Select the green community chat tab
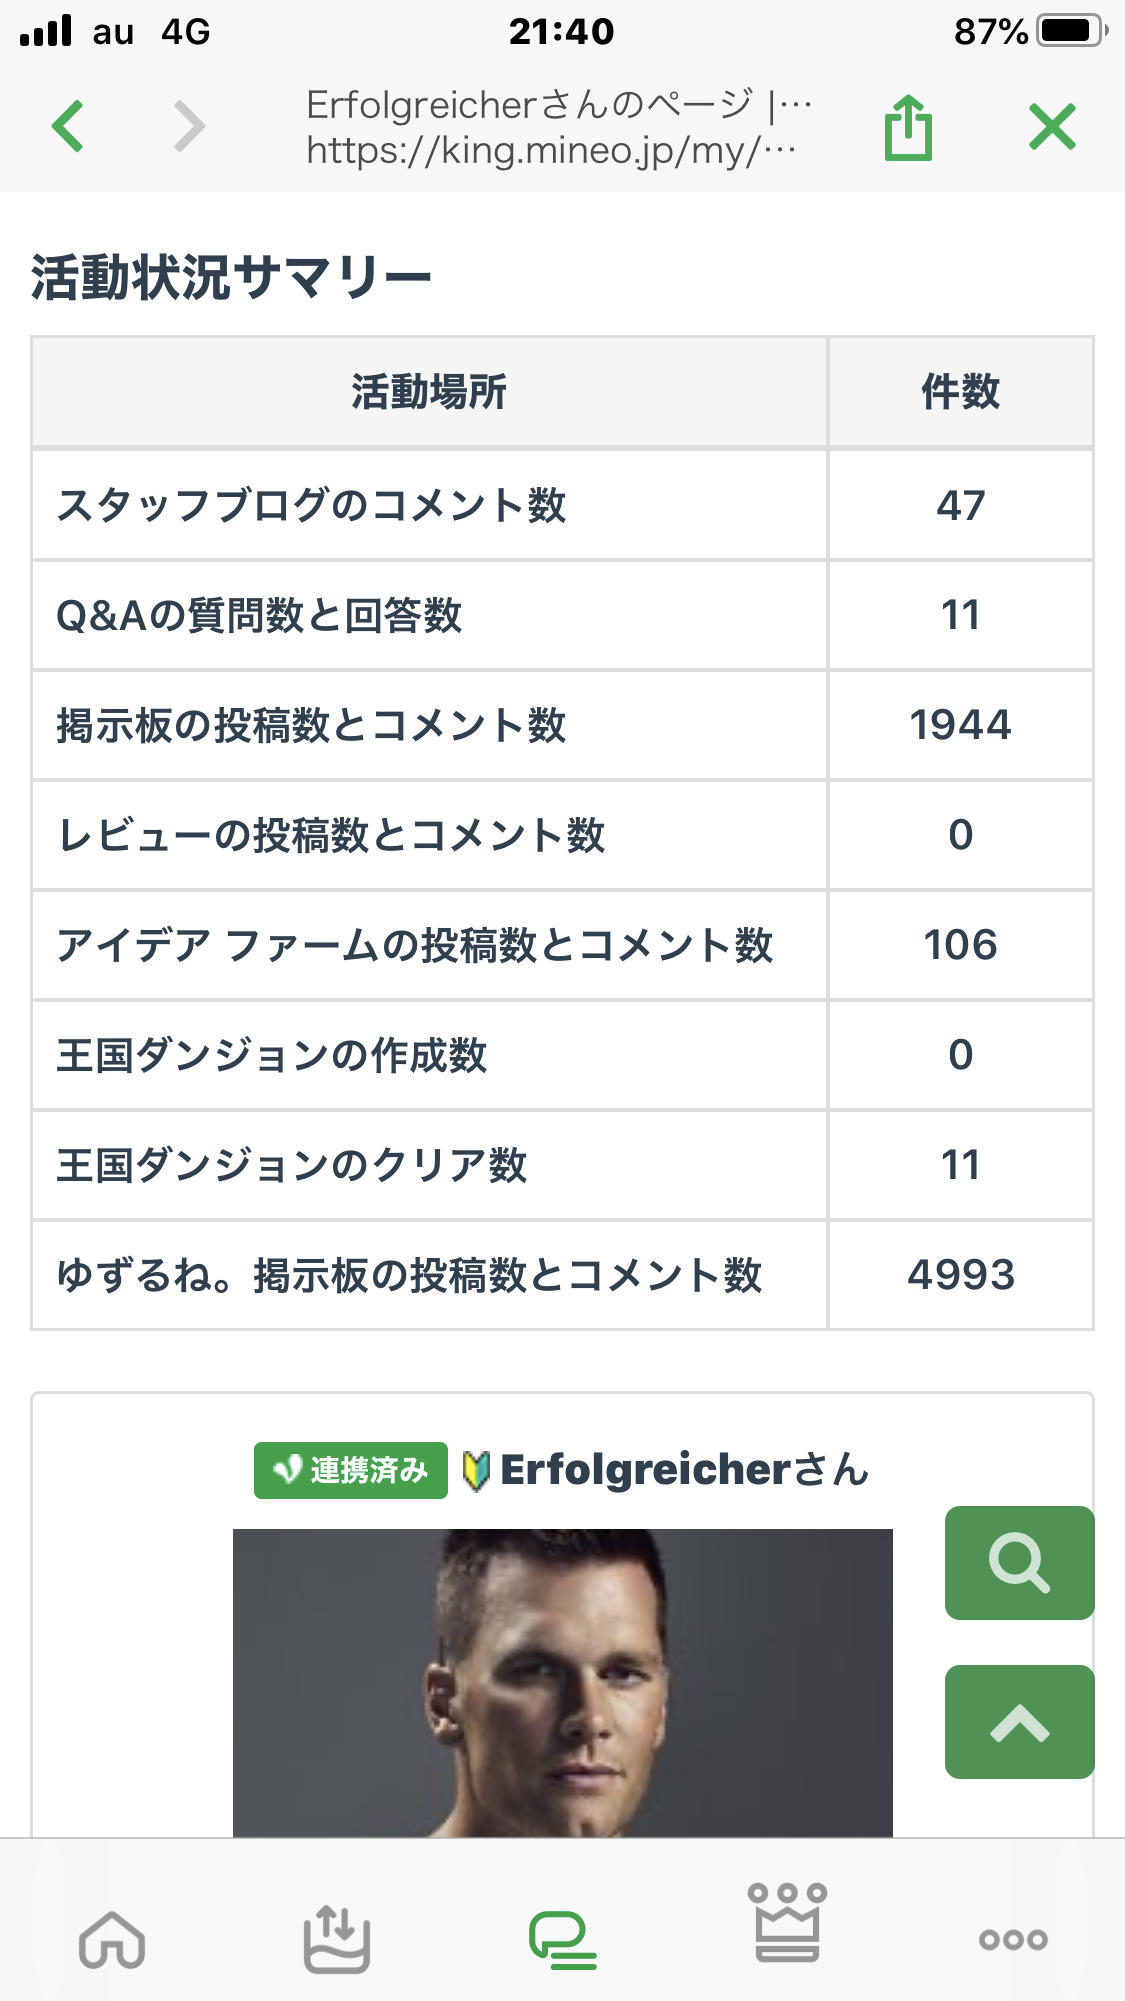 coord(562,1940)
